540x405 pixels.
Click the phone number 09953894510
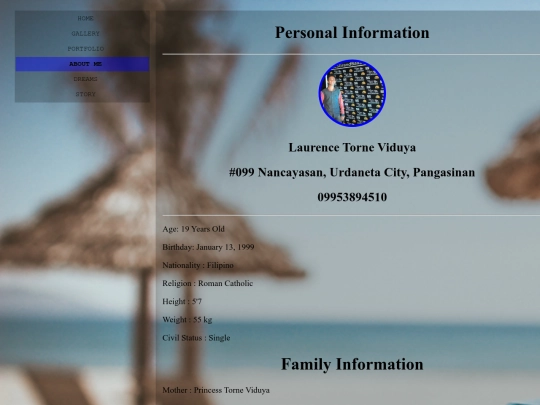click(352, 197)
